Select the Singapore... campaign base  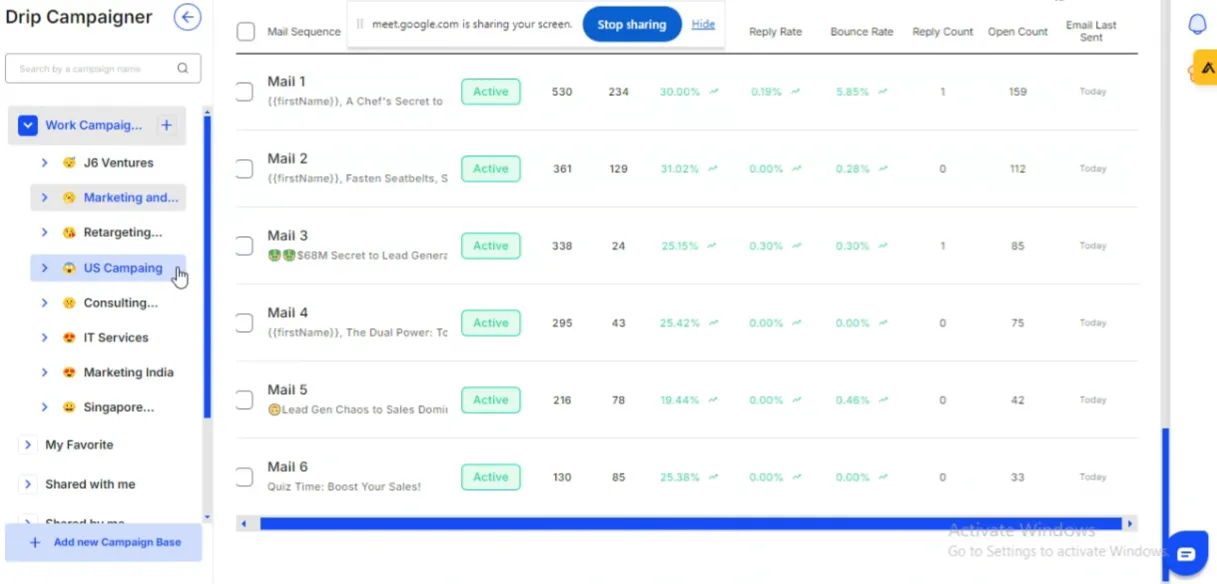pyautogui.click(x=119, y=407)
